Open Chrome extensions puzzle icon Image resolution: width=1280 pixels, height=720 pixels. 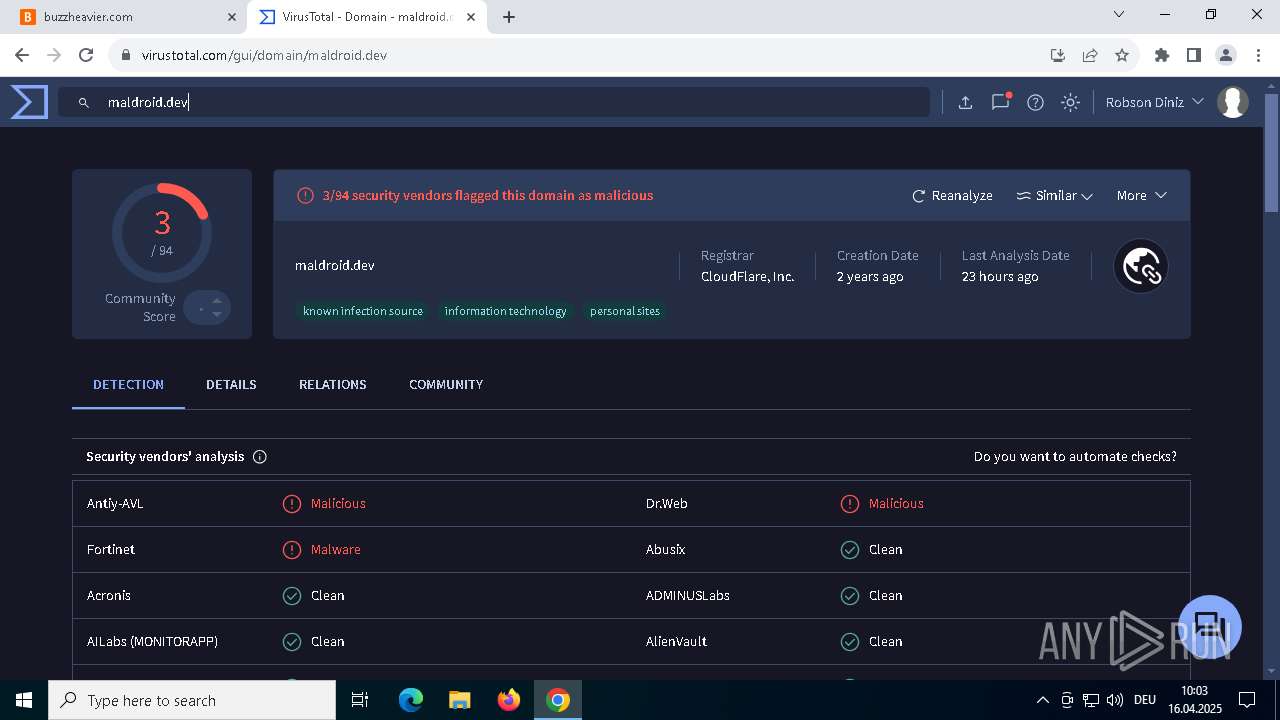coord(1162,55)
